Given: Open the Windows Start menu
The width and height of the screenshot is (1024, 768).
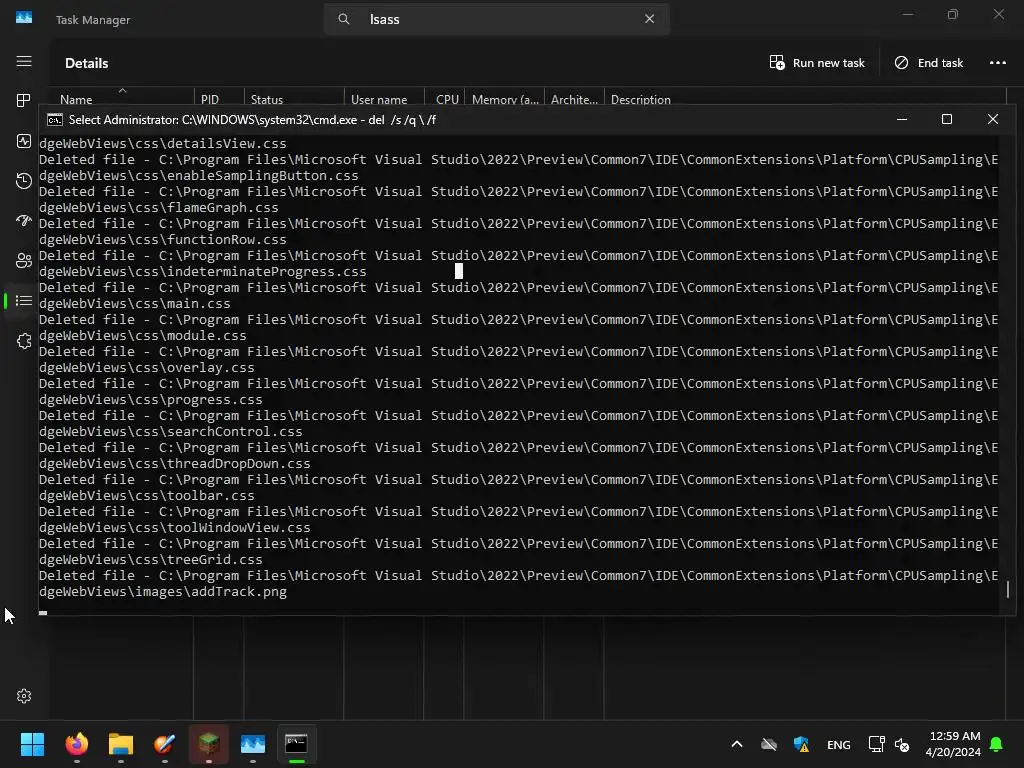Looking at the screenshot, I should point(32,744).
